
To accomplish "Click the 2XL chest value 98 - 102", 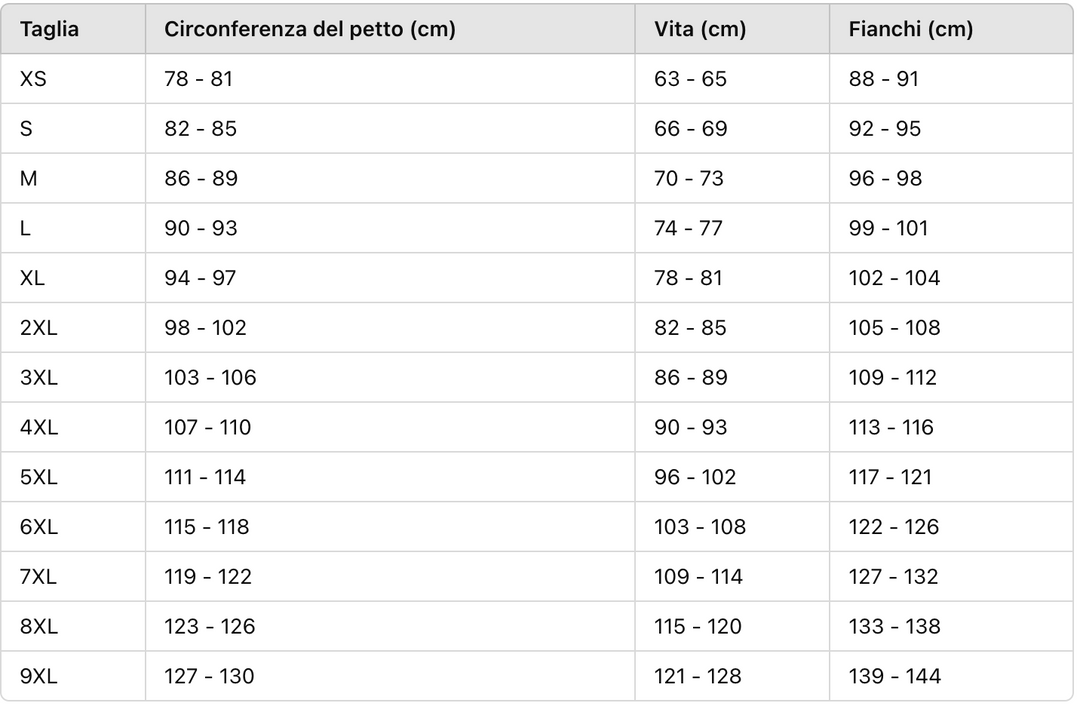I will (205, 327).
